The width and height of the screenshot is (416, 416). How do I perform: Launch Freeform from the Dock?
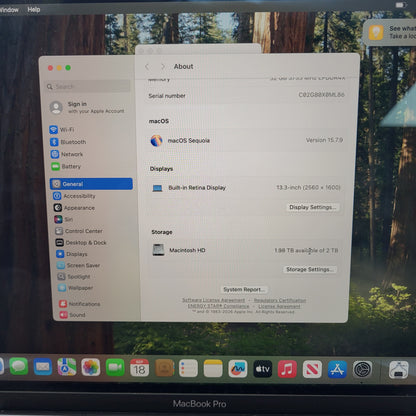coord(238,369)
